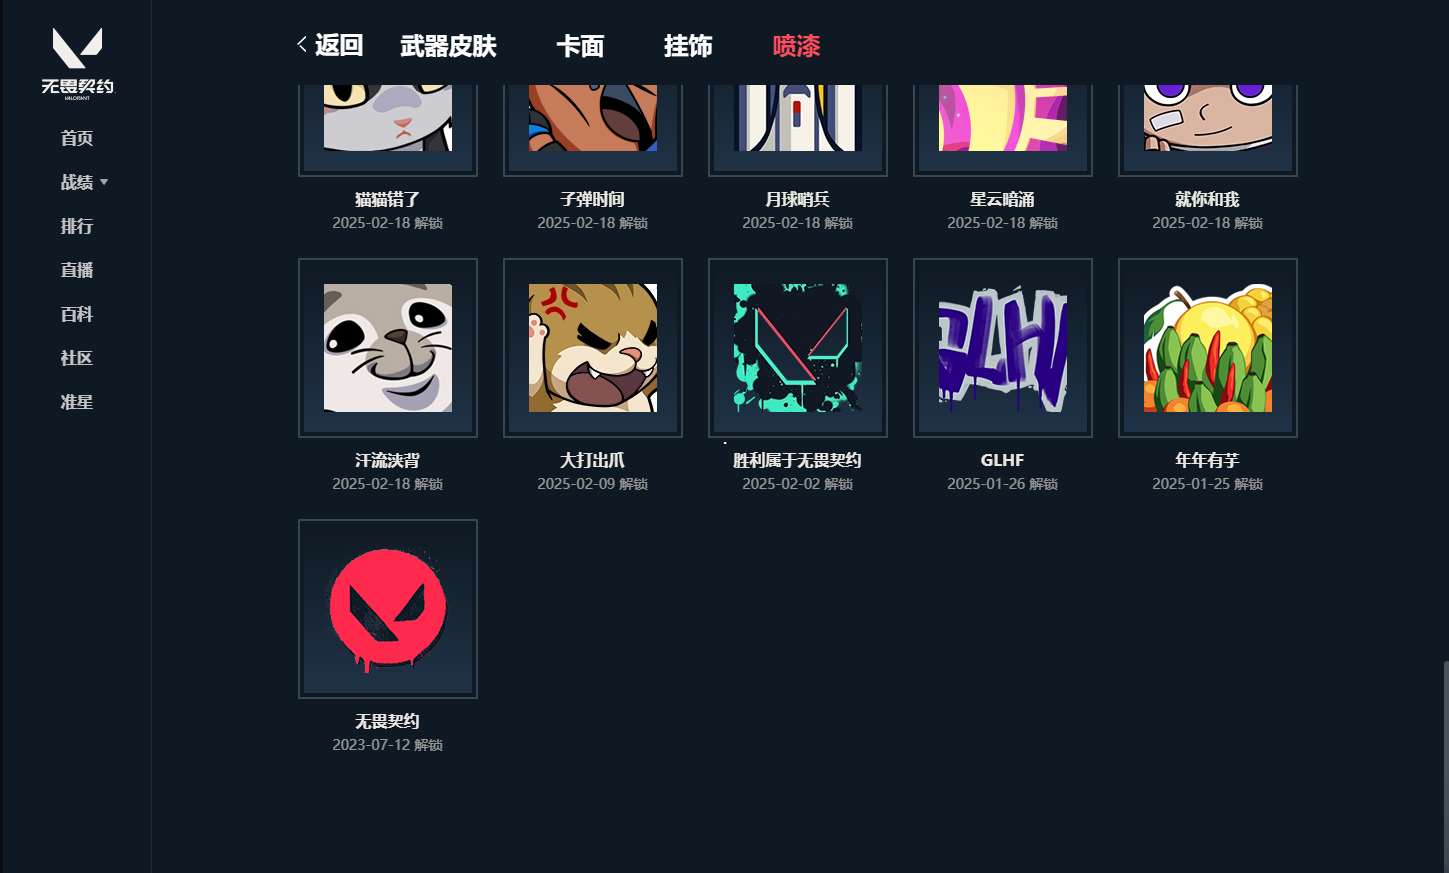This screenshot has height=873, width=1449.
Task: Select the GLHF graffiti spray icon
Action: click(1003, 348)
